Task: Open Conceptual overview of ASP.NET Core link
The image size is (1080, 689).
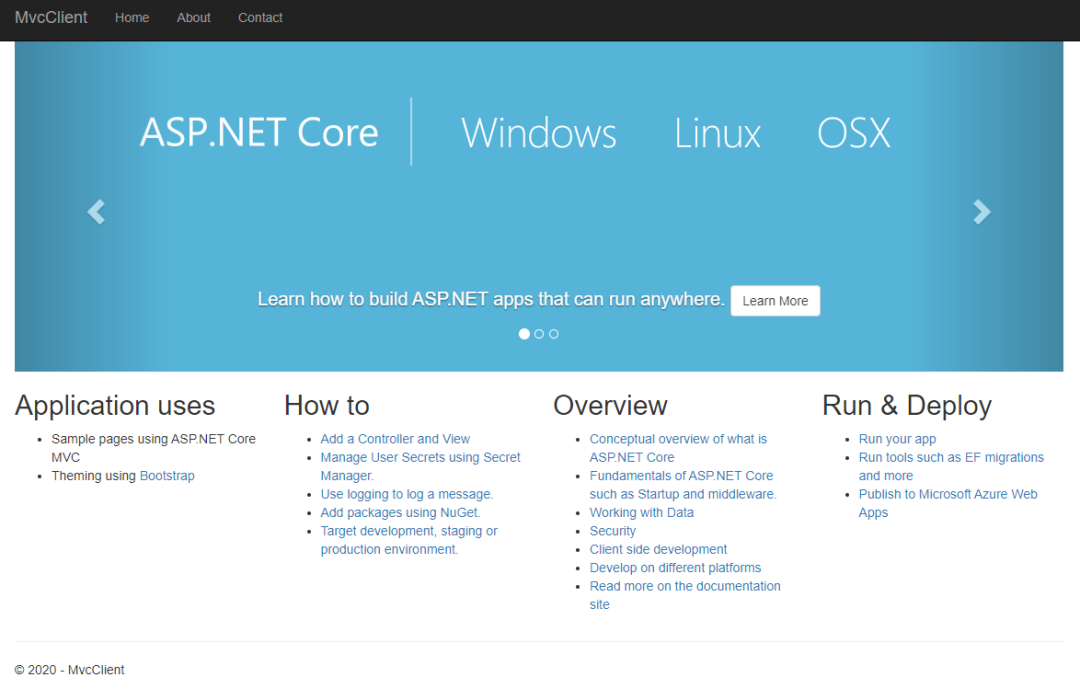Action: [x=678, y=448]
